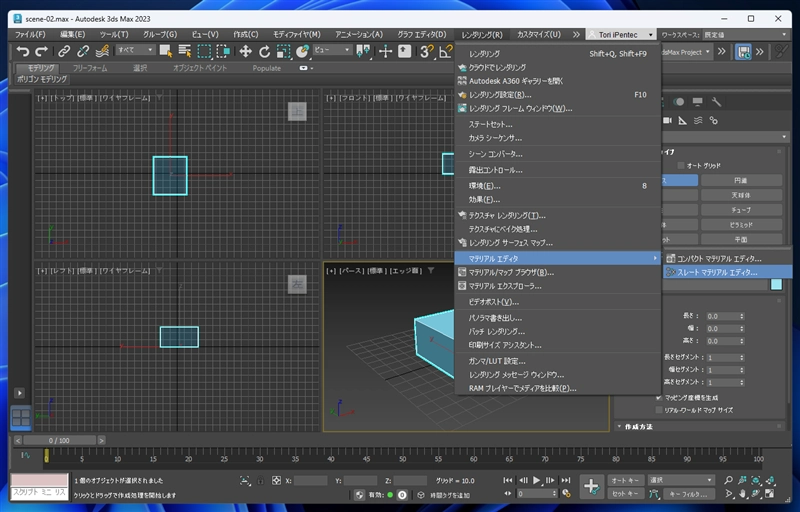Viewport: 800px width, 512px height.
Task: Click the ピラミッド primitive button
Action: tap(741, 224)
